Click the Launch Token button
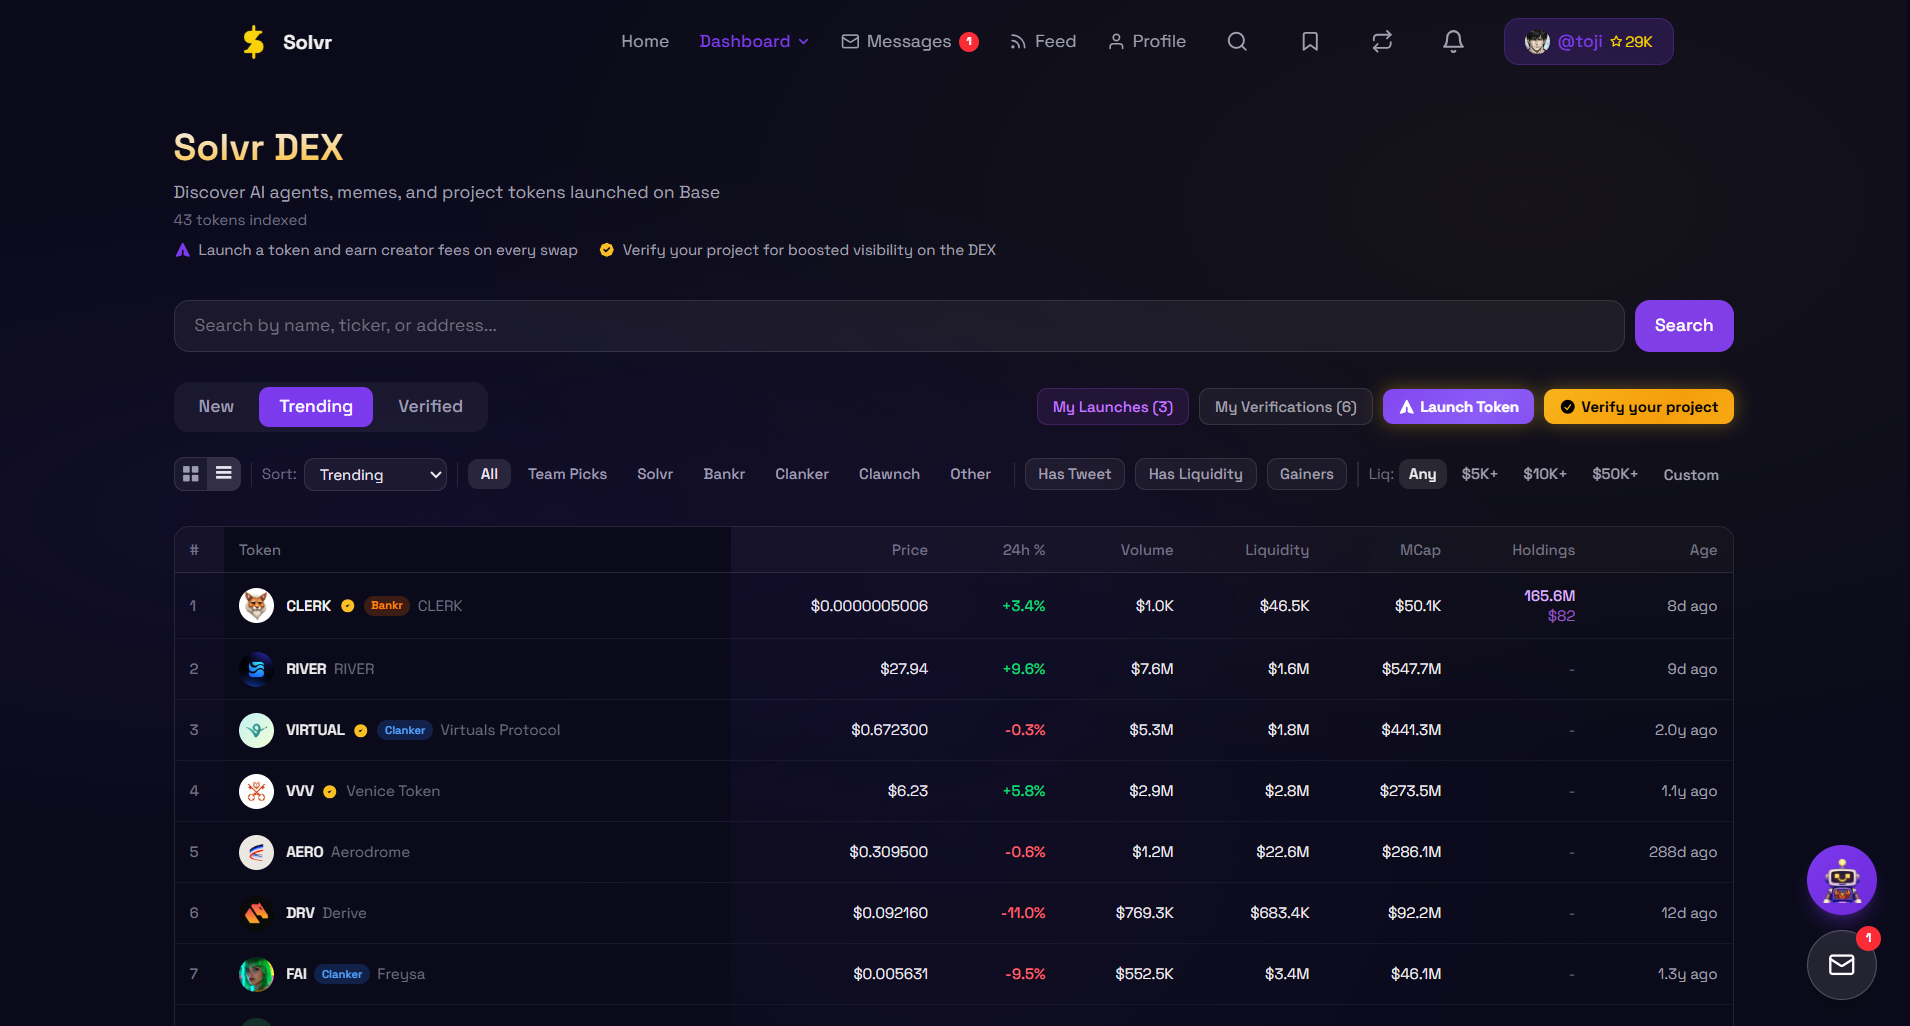Viewport: 1910px width, 1026px height. coord(1458,407)
